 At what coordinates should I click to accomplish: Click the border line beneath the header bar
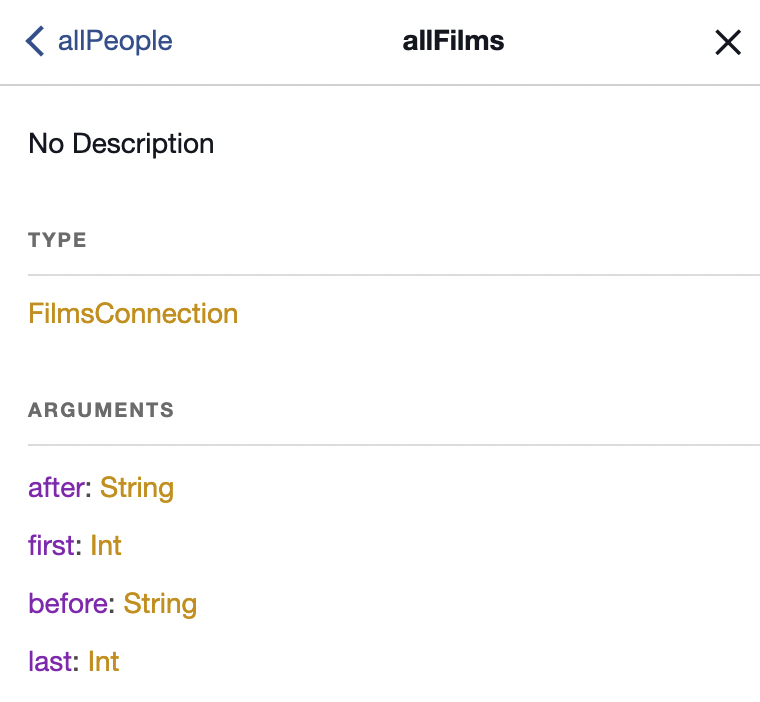coord(380,85)
